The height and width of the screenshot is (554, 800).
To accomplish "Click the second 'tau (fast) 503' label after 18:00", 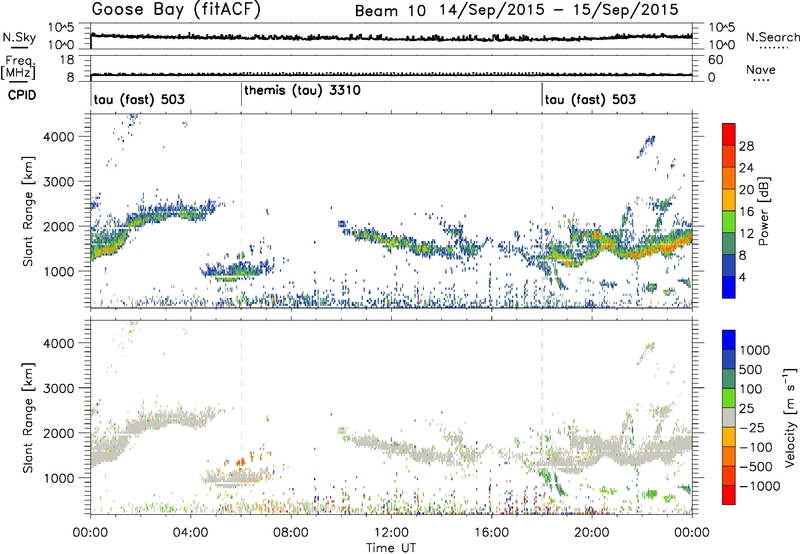I will click(x=590, y=99).
